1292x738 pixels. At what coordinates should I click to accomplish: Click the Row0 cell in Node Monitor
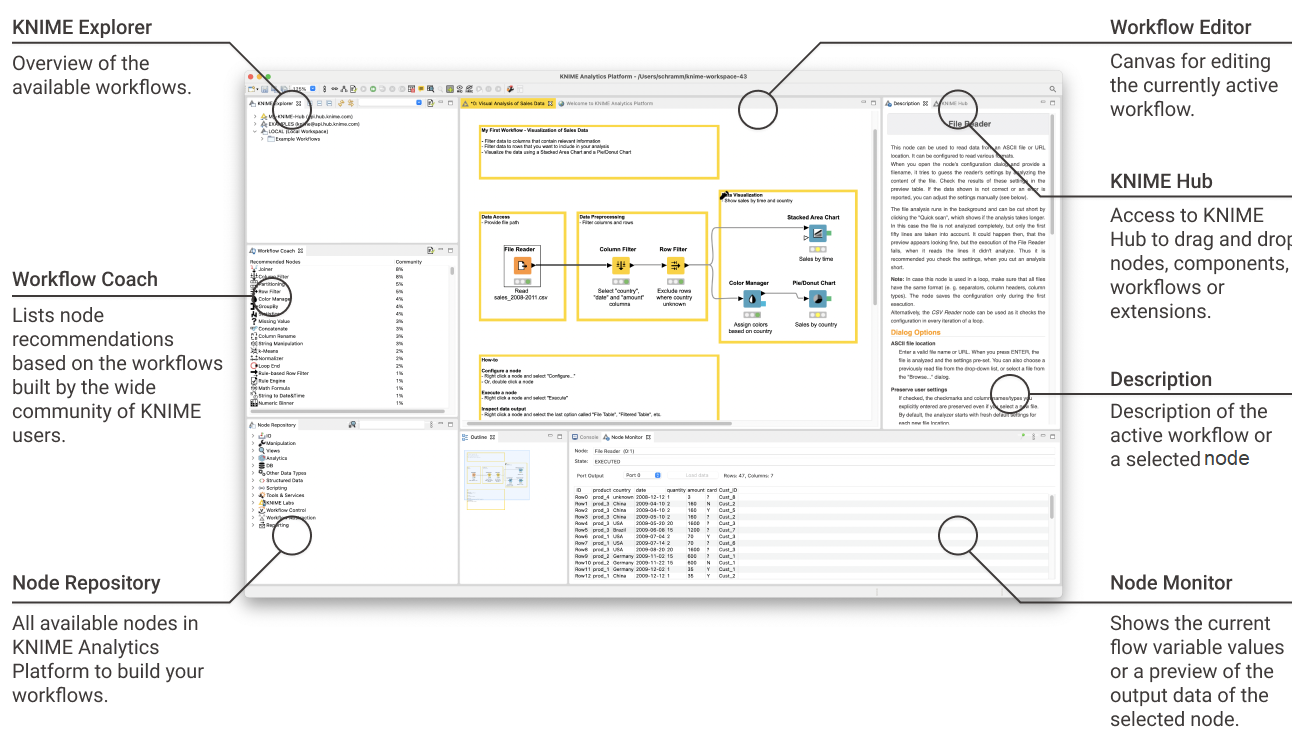pyautogui.click(x=582, y=496)
